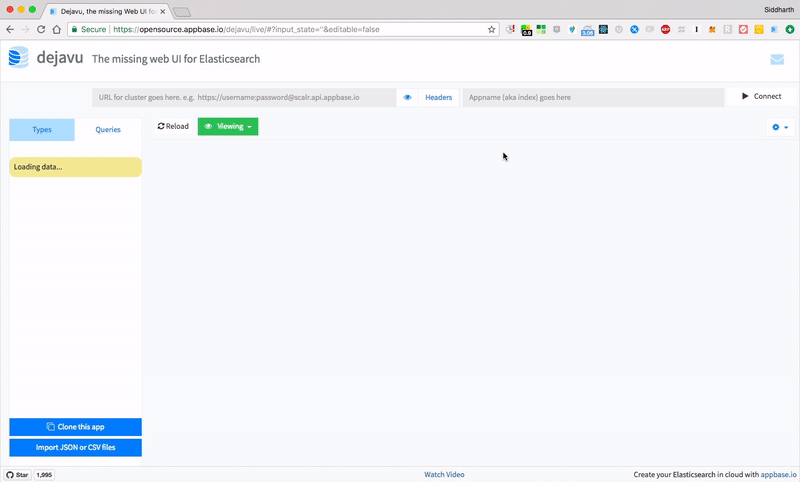Click the black I extension icon
Screen dimensions: 800x482
tap(696, 30)
